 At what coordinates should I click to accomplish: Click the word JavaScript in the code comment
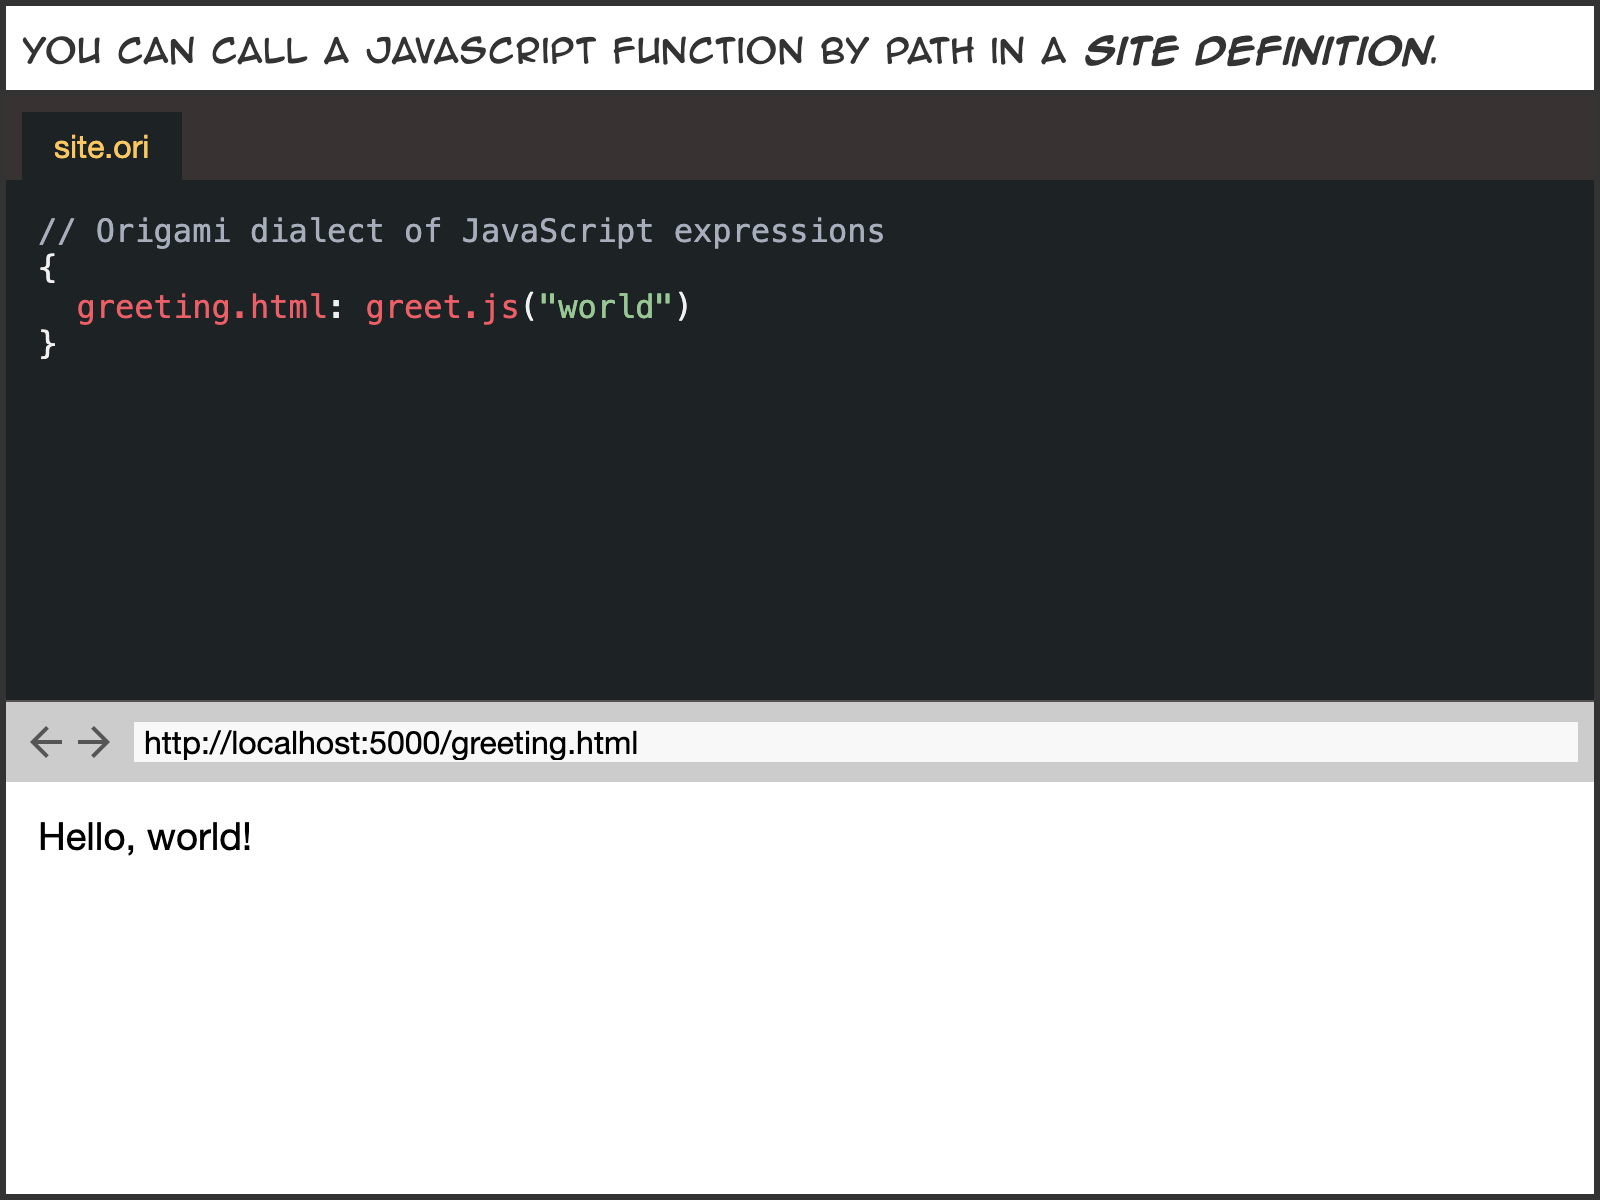pos(557,231)
